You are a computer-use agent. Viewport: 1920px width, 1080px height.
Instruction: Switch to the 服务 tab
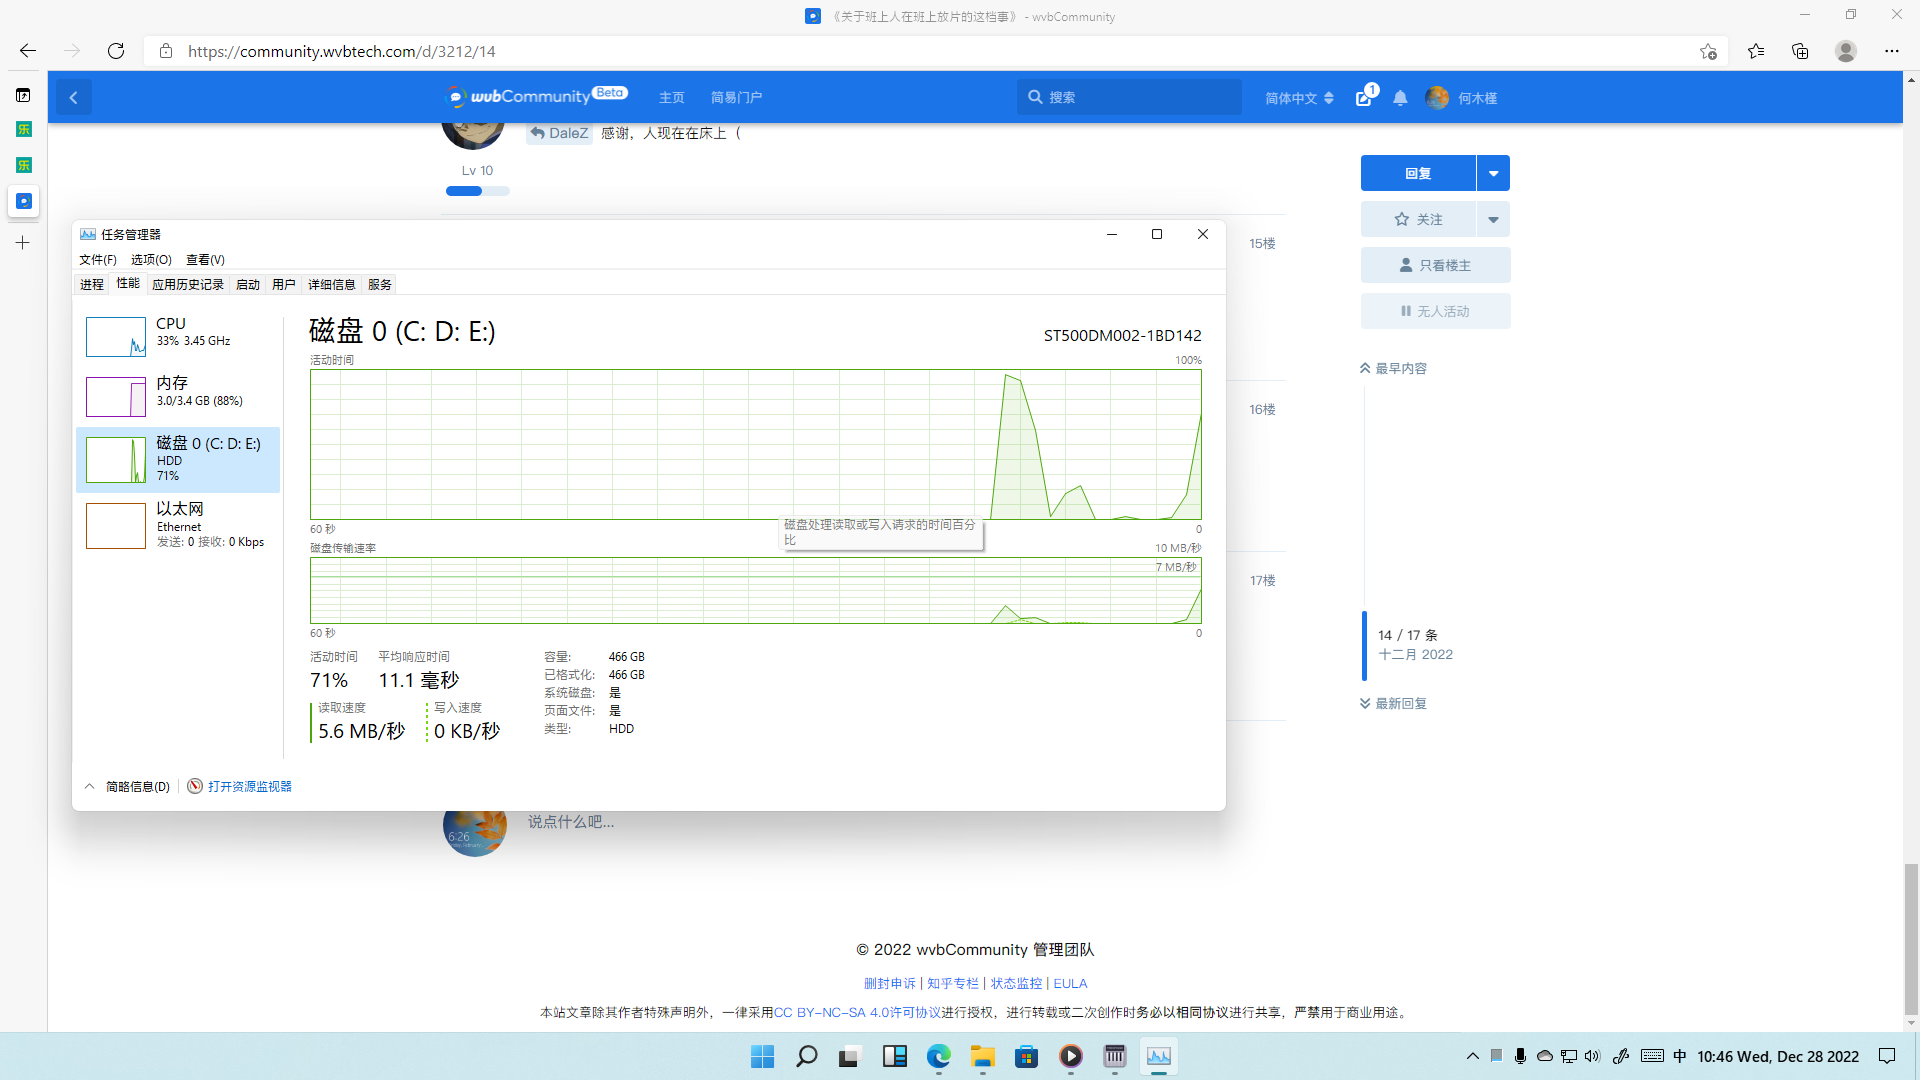coord(380,284)
